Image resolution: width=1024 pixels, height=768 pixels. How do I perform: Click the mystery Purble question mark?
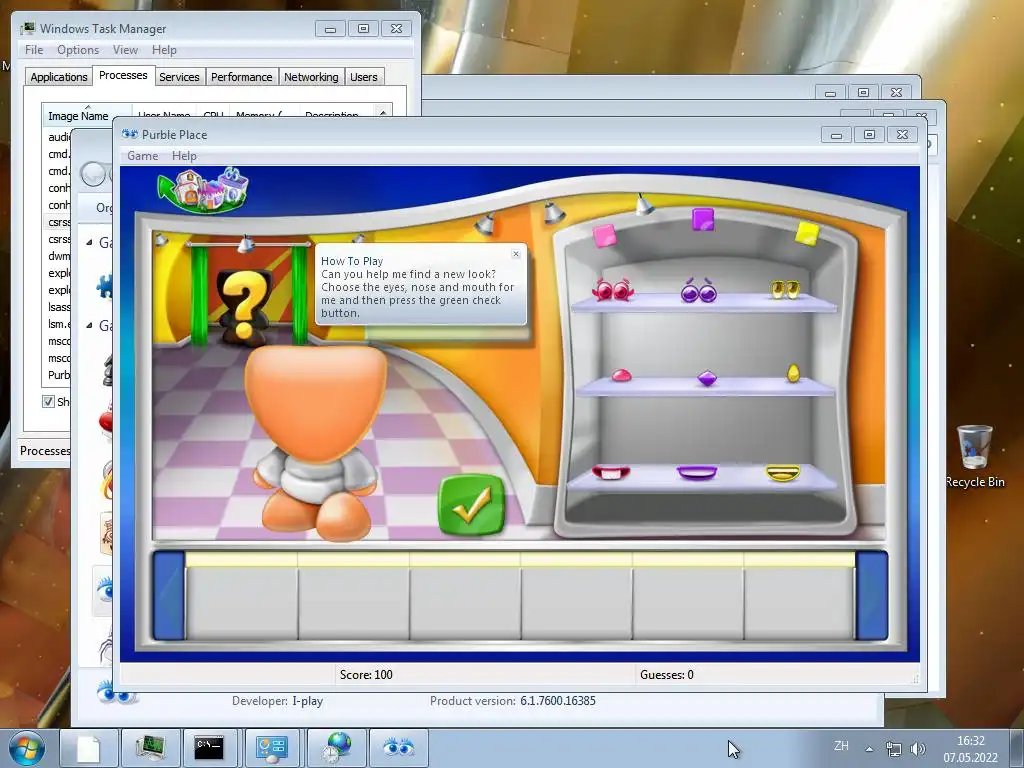pyautogui.click(x=244, y=306)
